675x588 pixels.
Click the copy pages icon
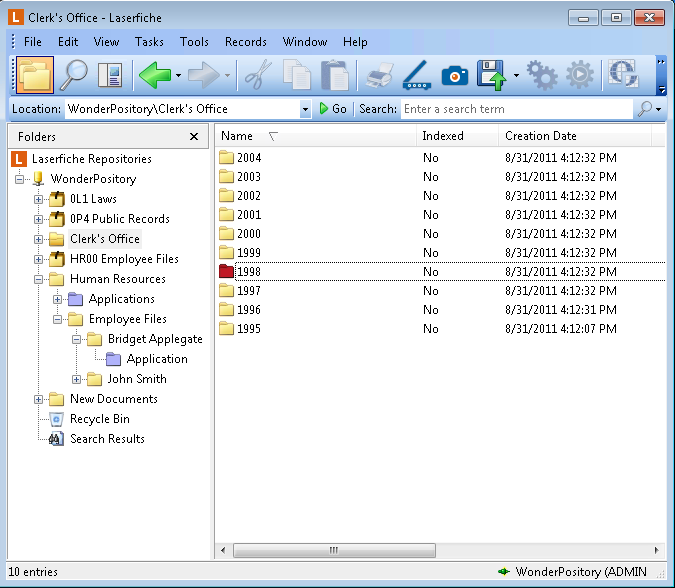(x=297, y=75)
